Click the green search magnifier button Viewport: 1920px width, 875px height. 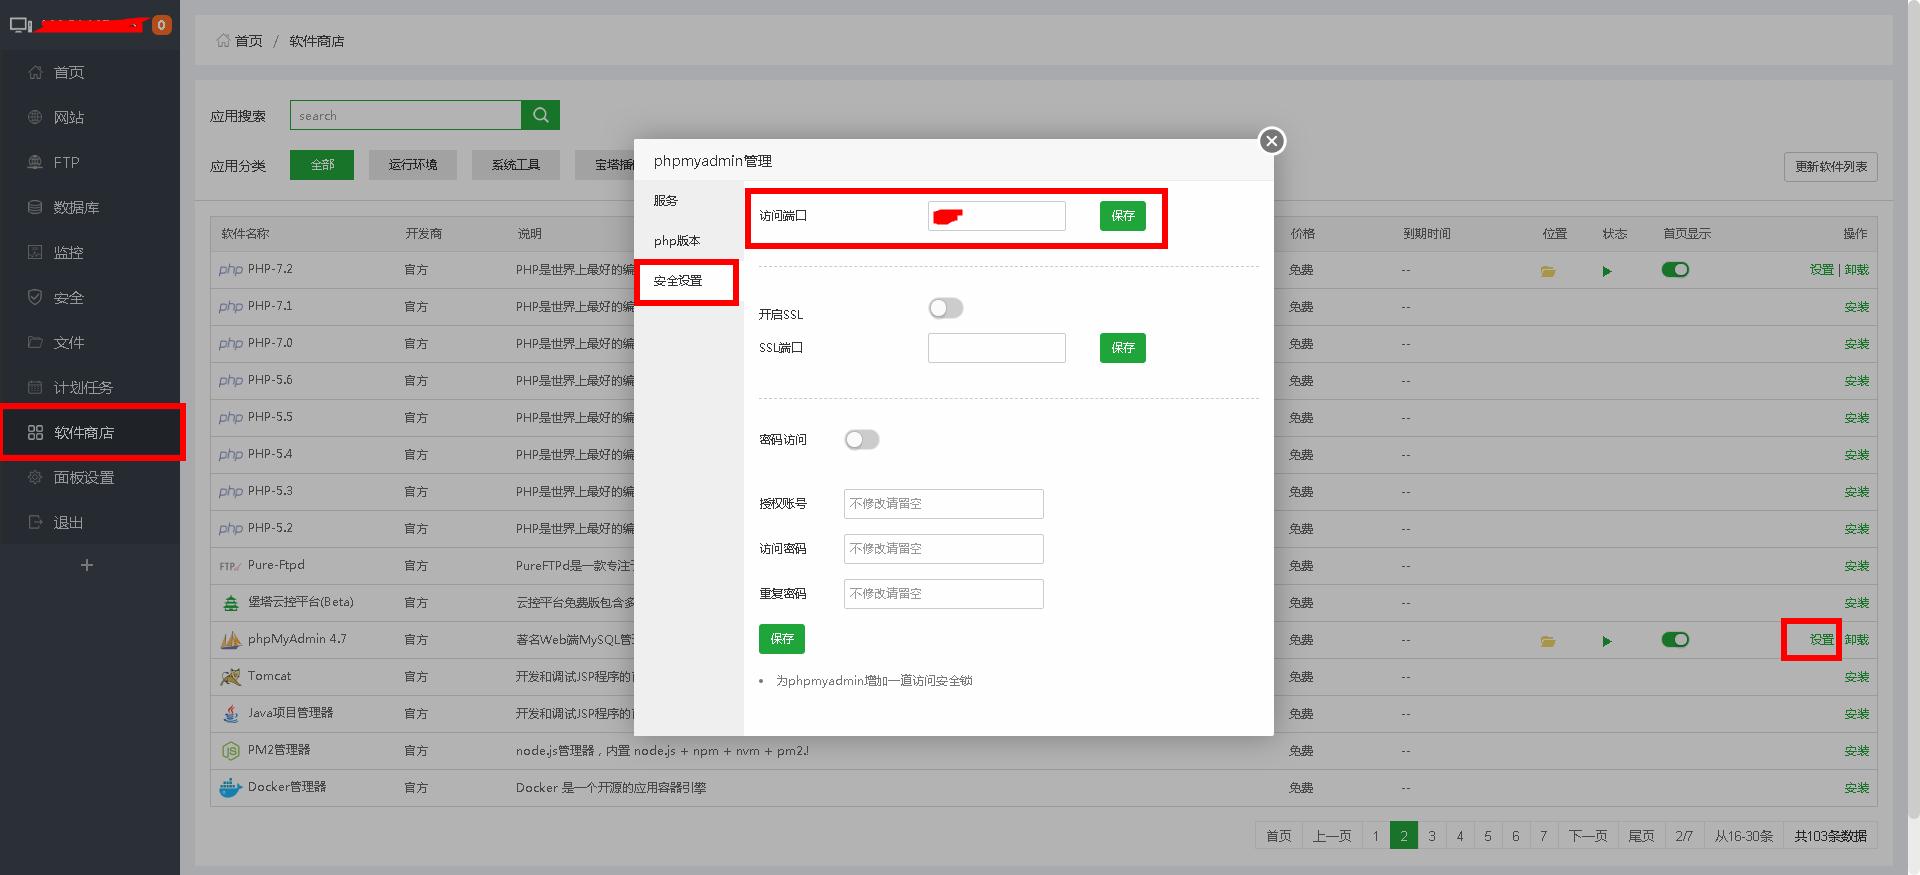click(x=540, y=115)
